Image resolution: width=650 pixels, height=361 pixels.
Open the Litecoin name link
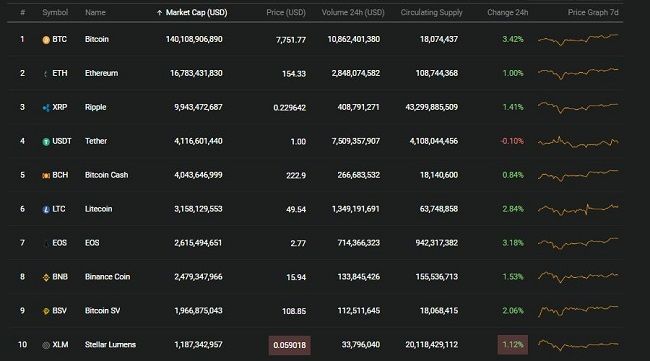coord(98,209)
